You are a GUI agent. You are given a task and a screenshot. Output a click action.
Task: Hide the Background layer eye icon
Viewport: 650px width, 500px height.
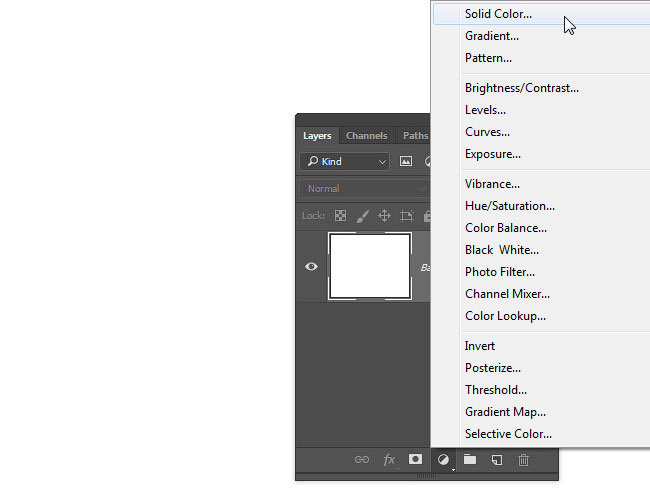pyautogui.click(x=311, y=266)
